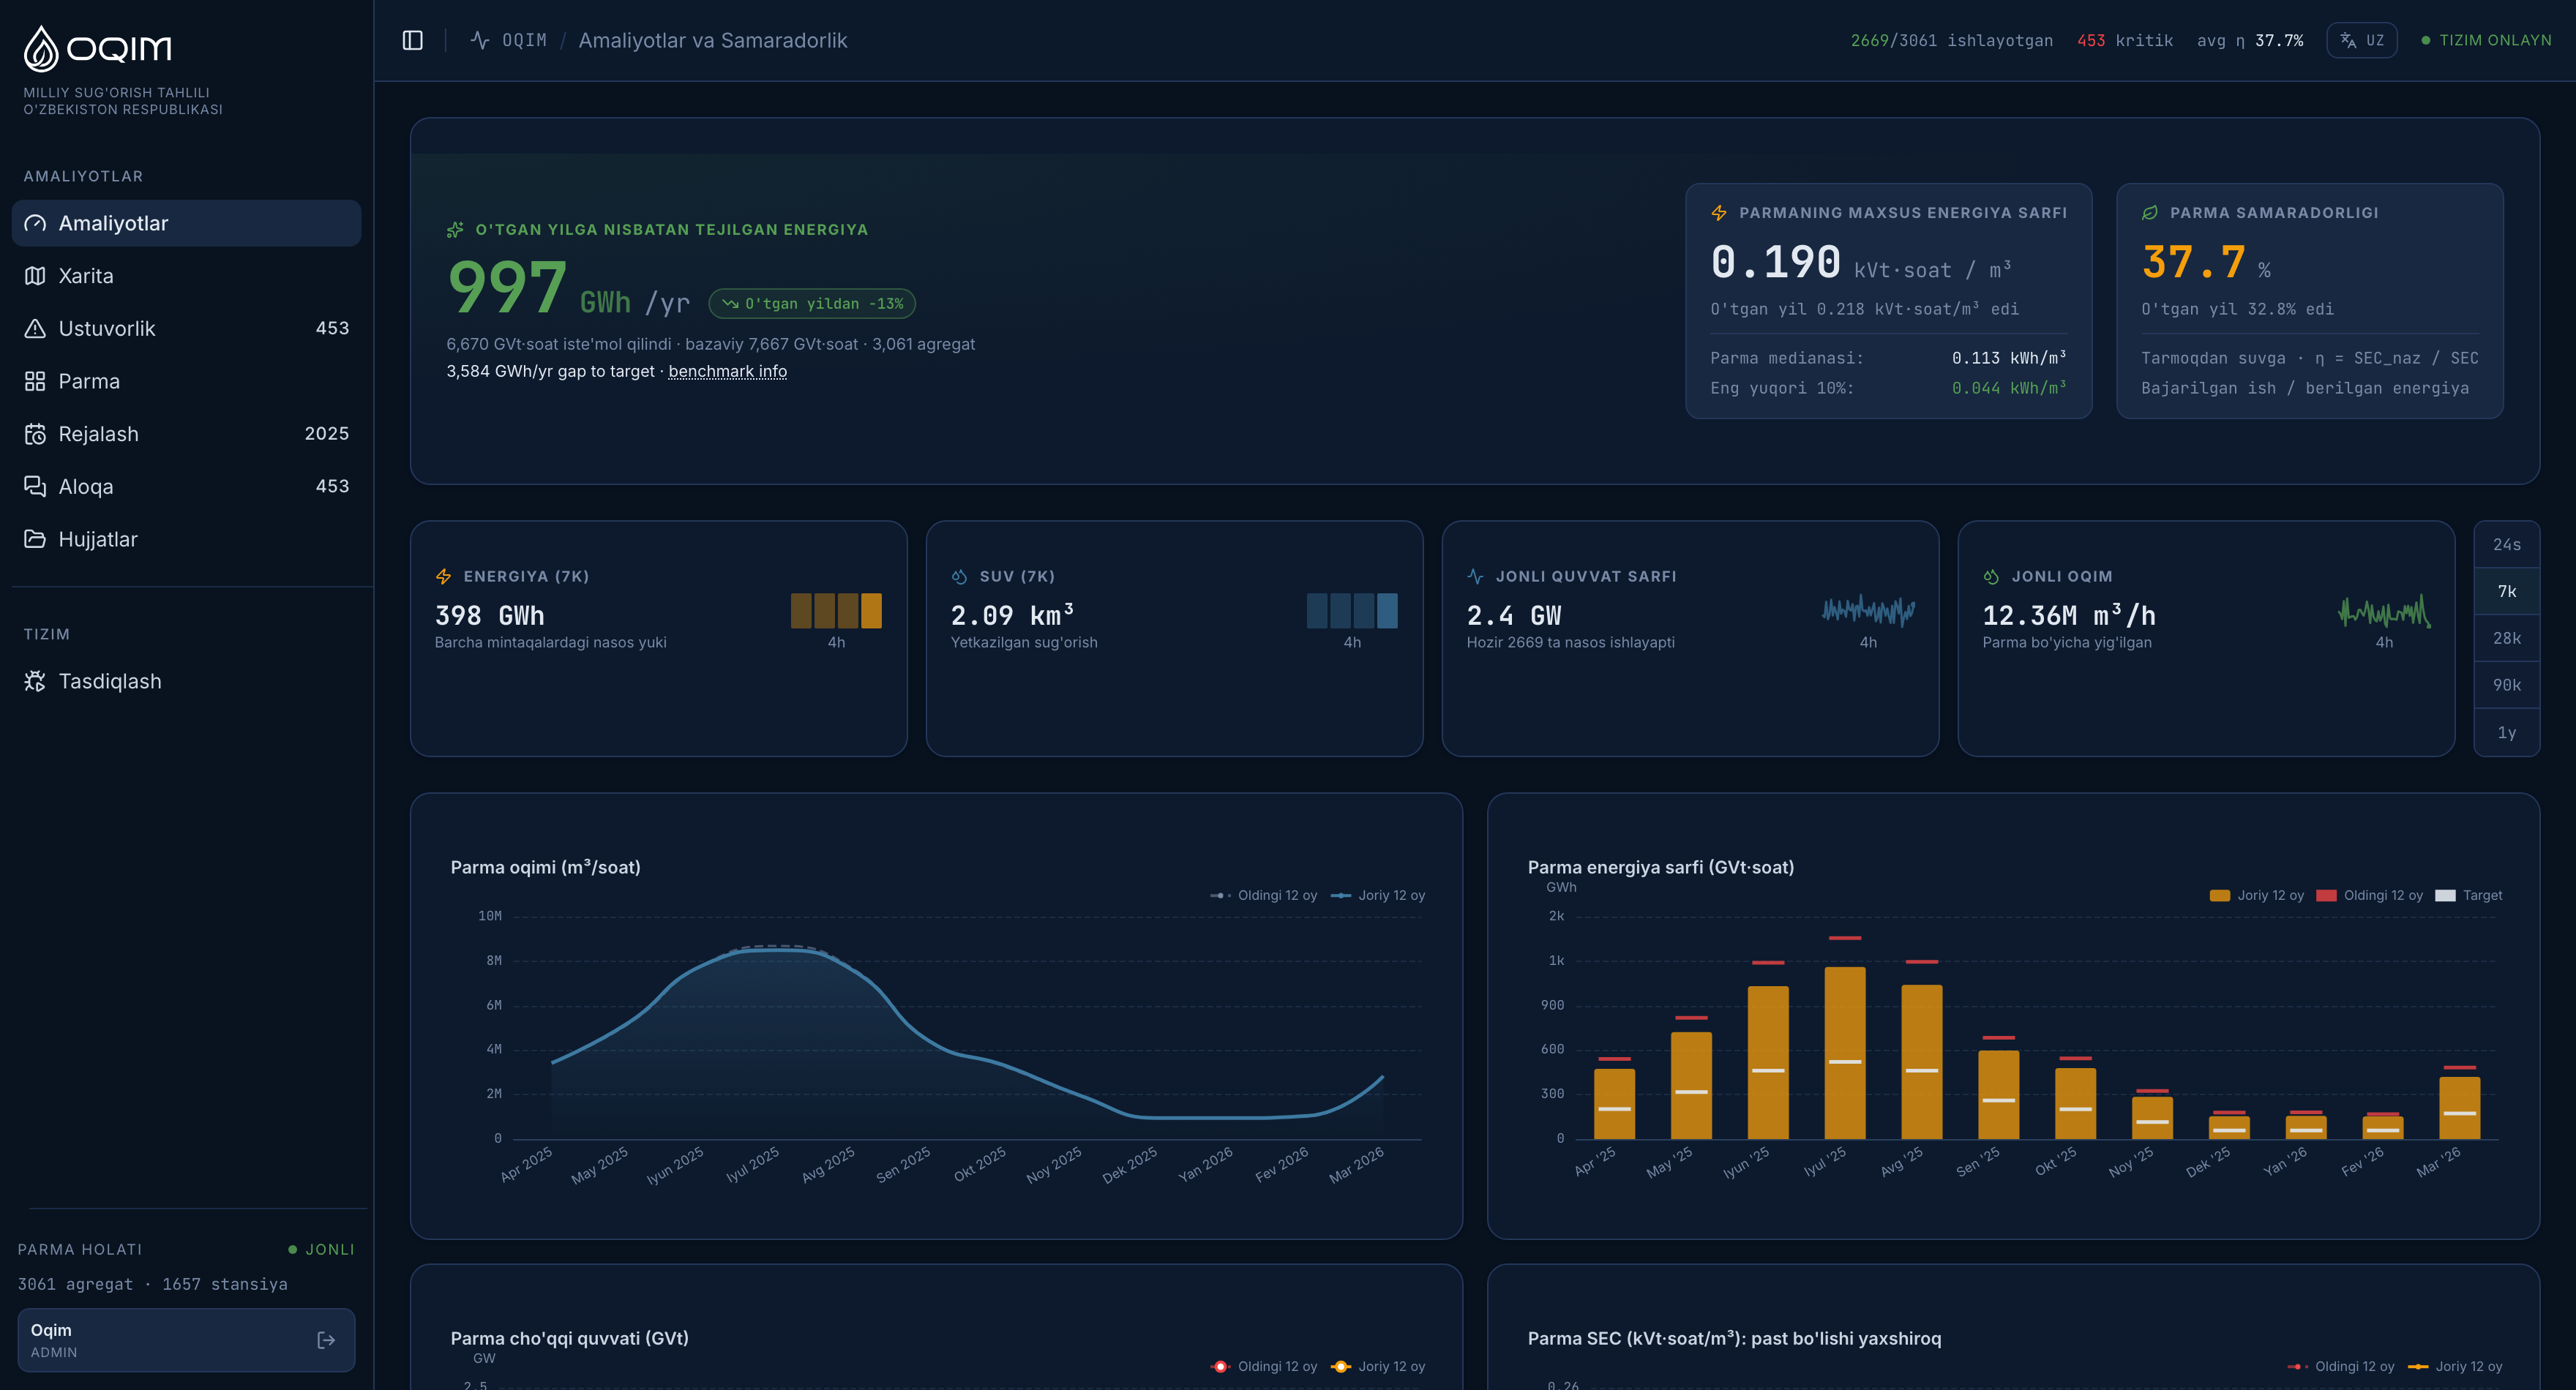
Task: Click the activity pulse icon beside OQIM breadcrumb
Action: coord(480,40)
